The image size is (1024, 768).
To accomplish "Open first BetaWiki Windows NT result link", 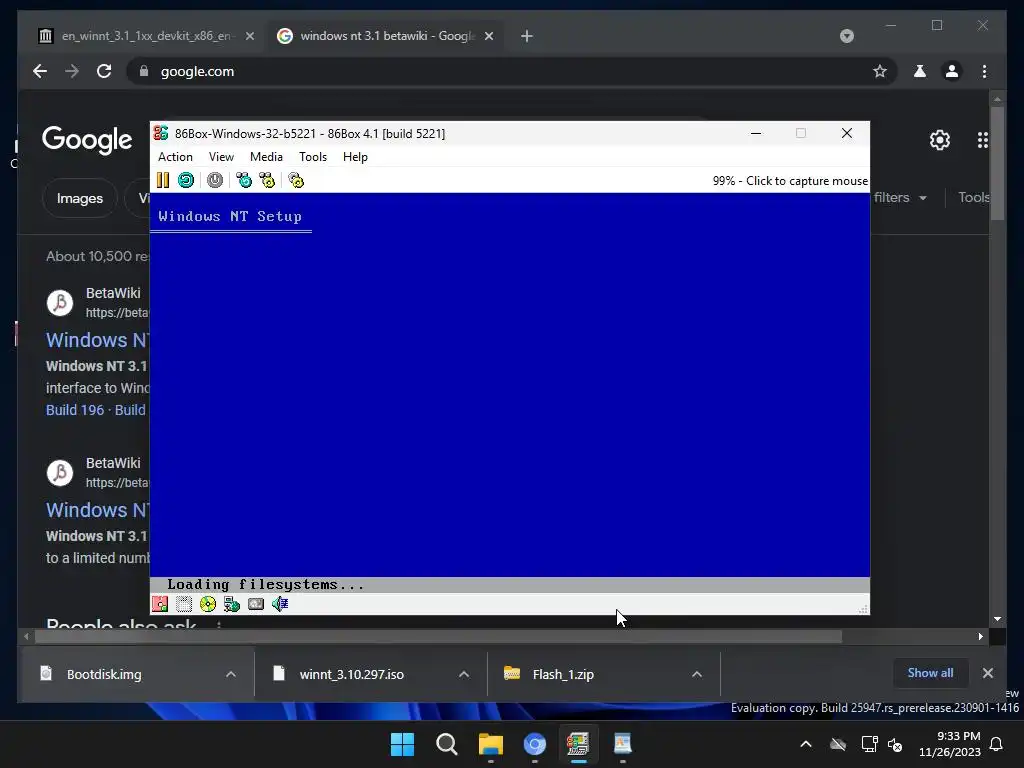I will click(97, 340).
